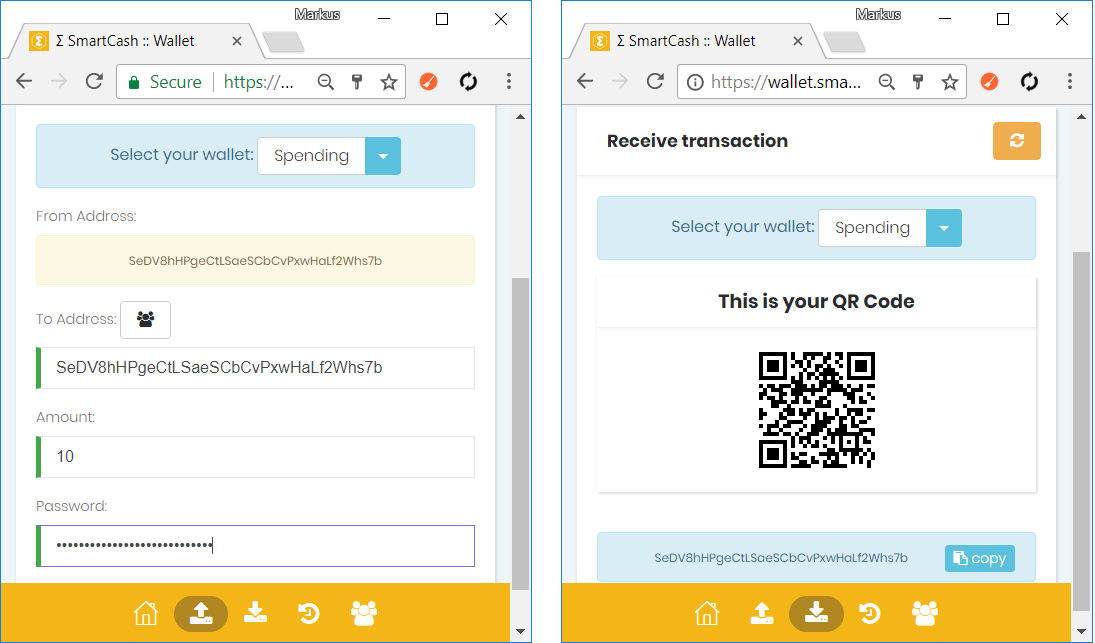
Task: Click Markus profile button in left window
Action: point(317,15)
